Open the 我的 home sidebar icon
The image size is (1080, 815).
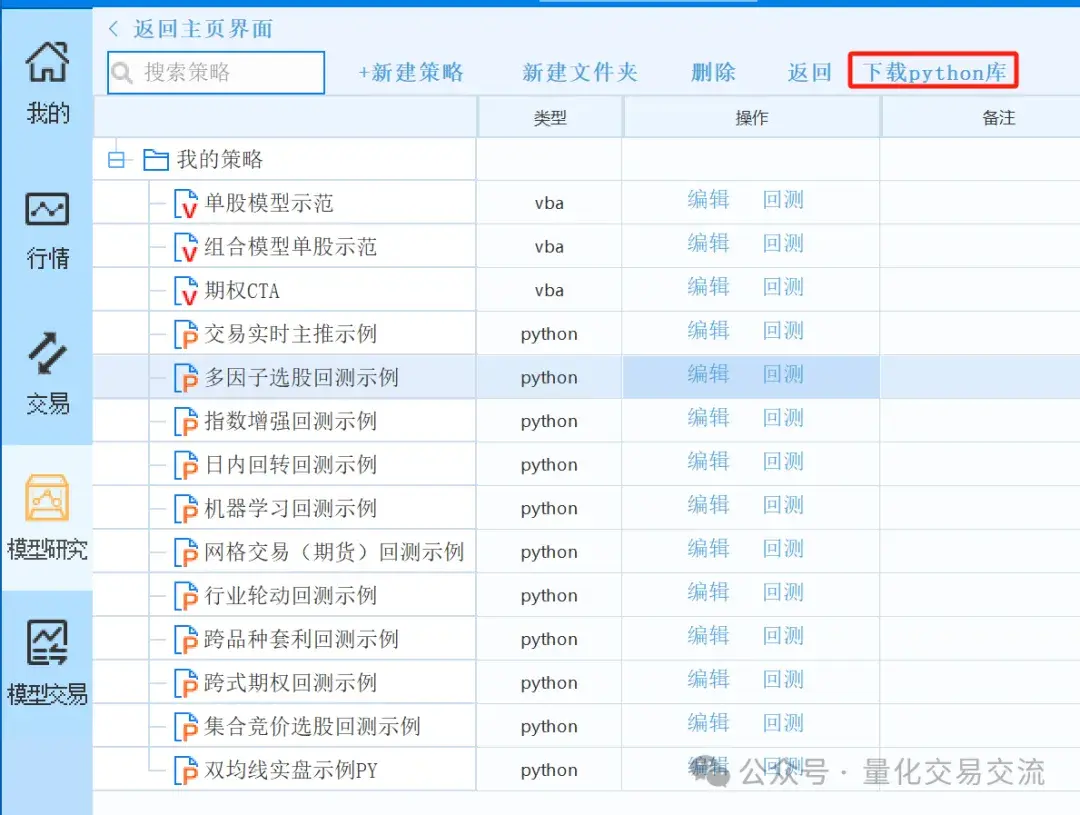[x=47, y=62]
